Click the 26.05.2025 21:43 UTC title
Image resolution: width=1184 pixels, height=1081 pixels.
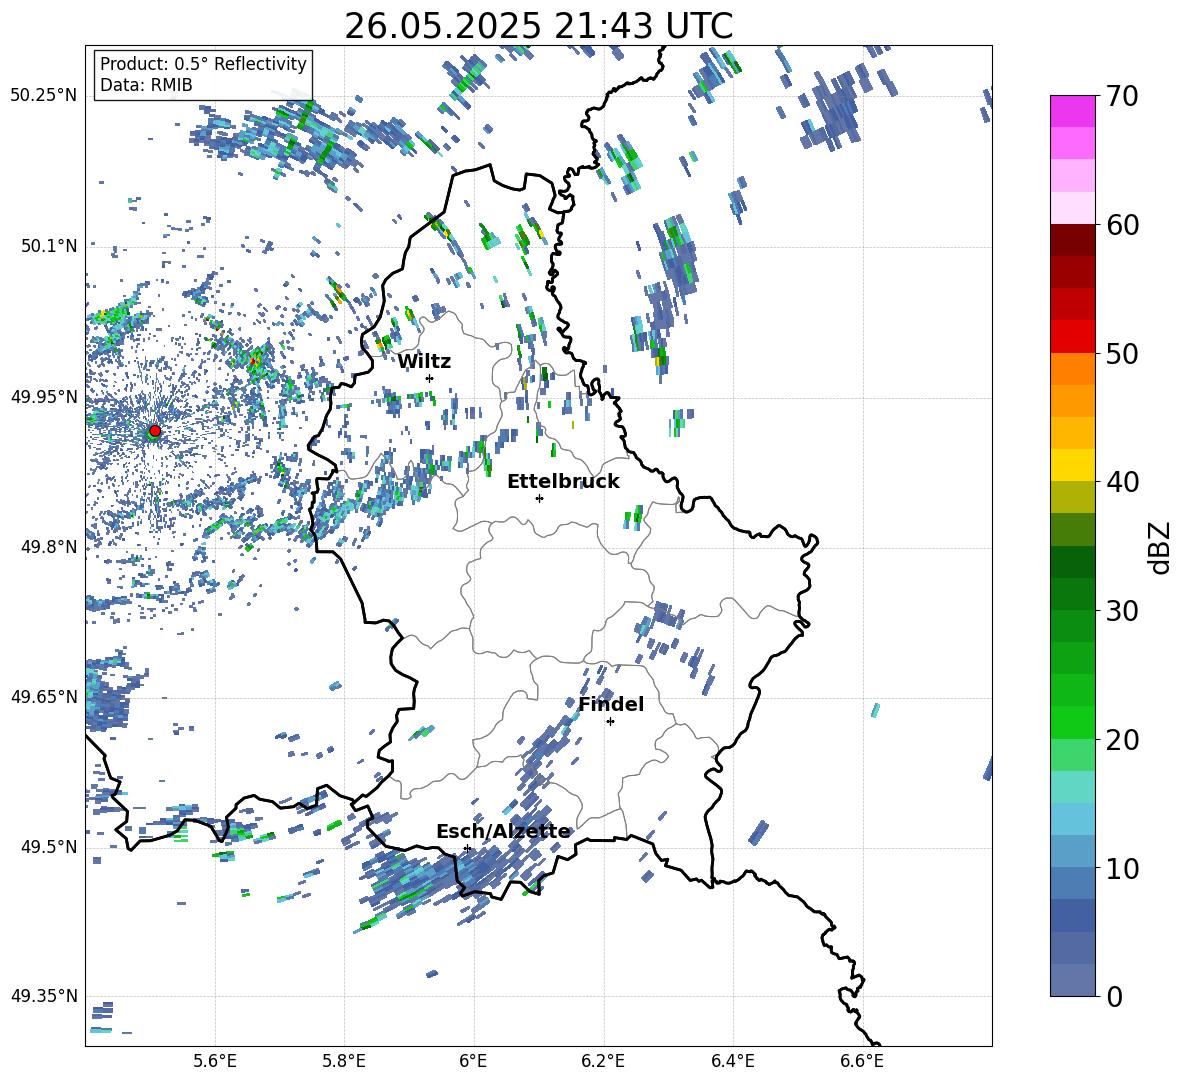[x=538, y=26]
